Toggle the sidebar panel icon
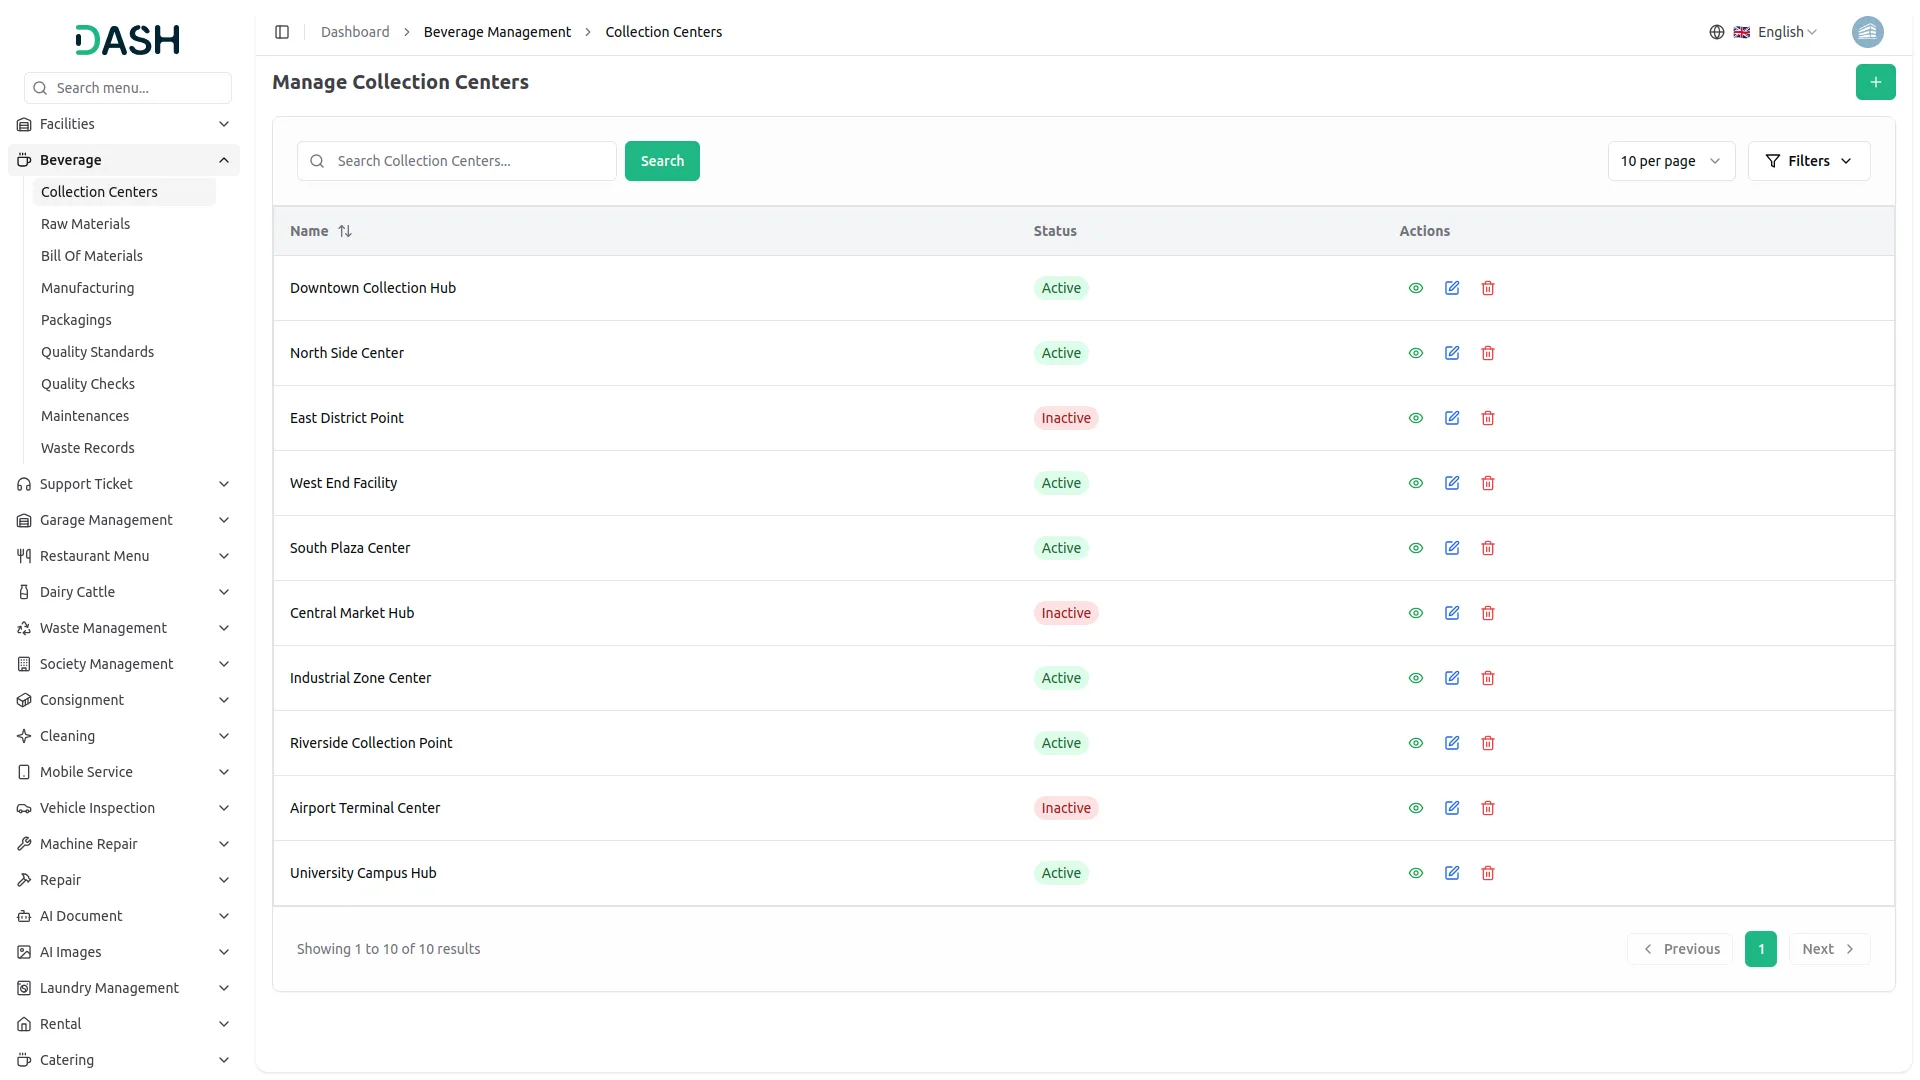 click(x=282, y=32)
